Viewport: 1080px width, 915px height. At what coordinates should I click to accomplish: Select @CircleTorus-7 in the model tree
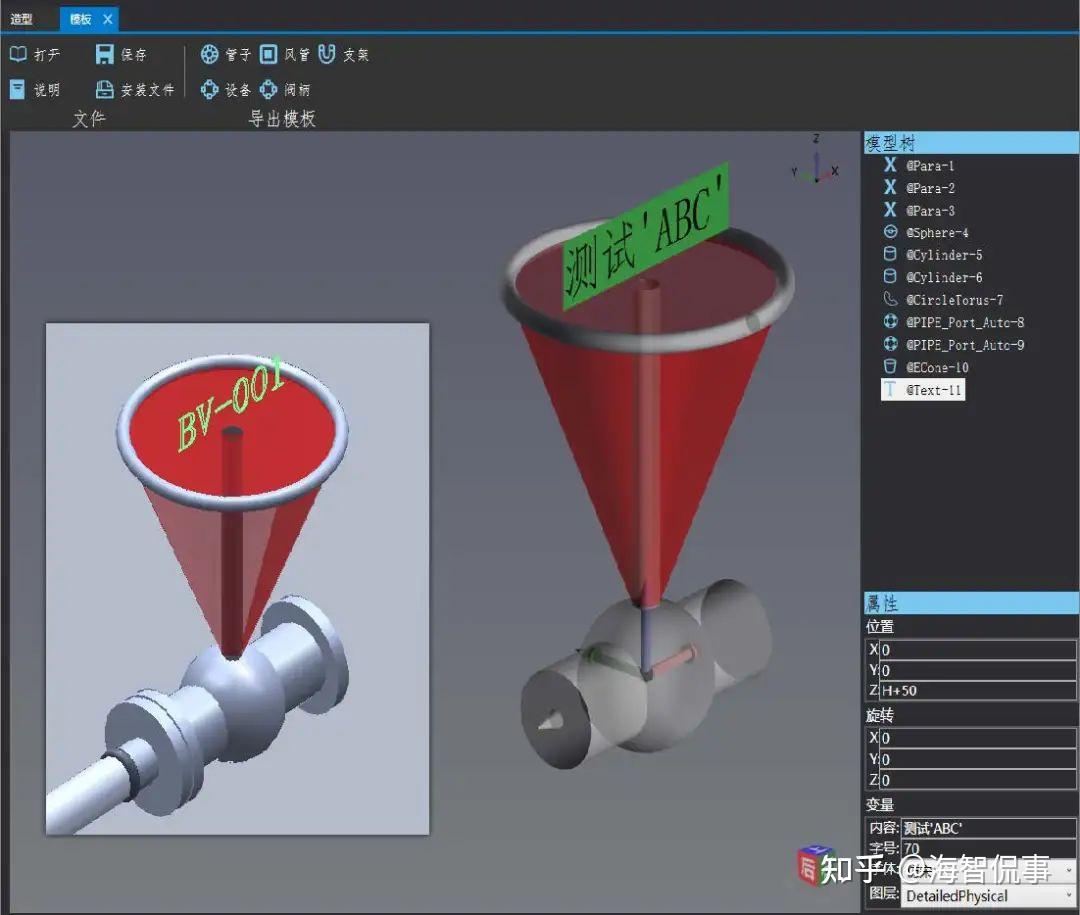951,299
